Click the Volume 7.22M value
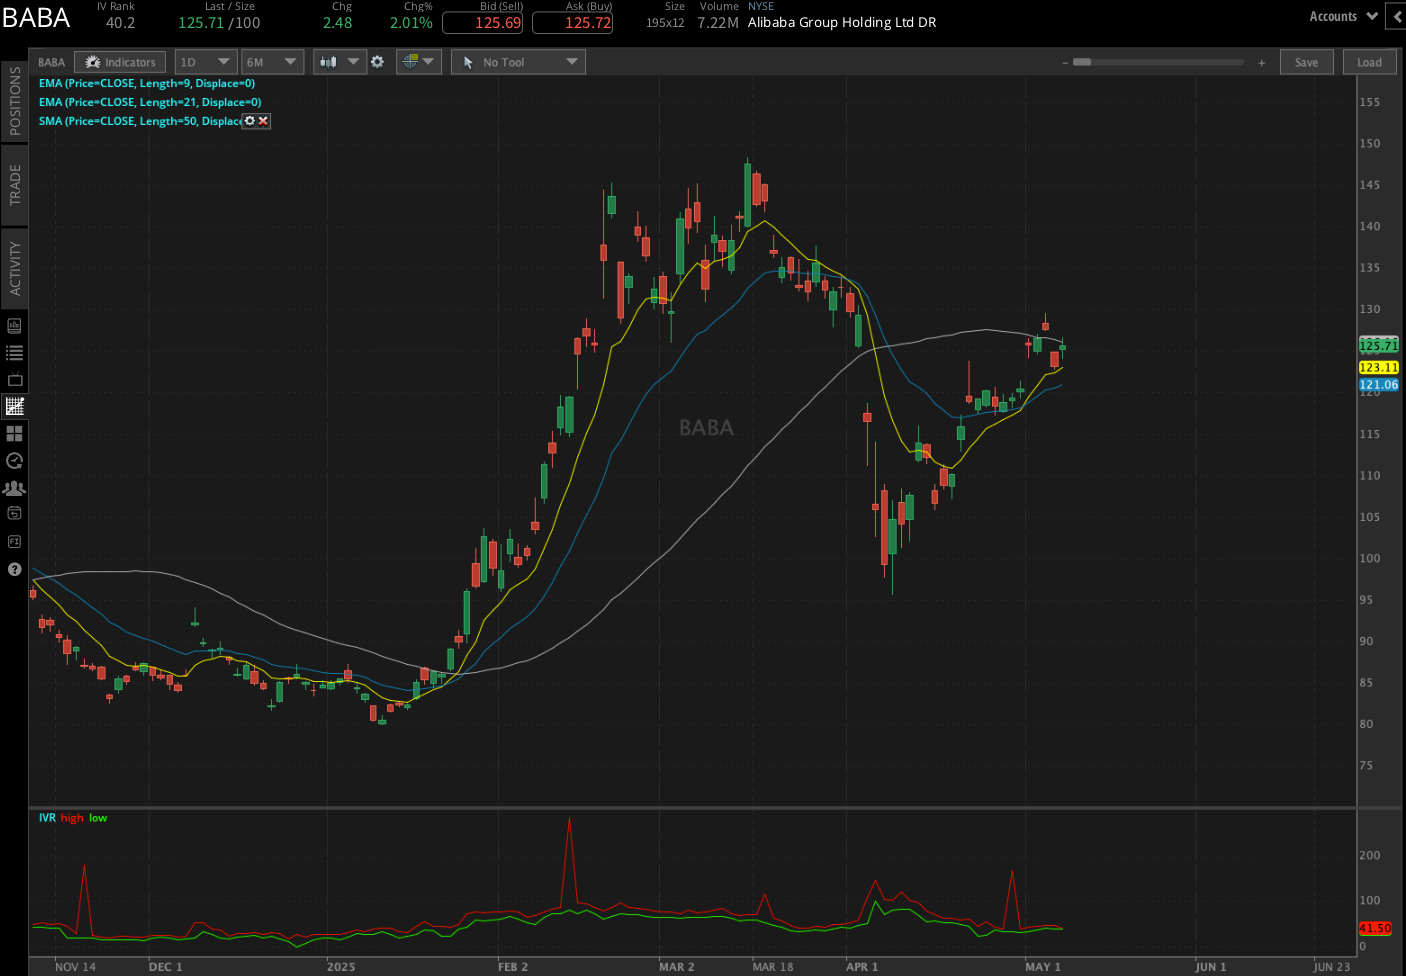 pyautogui.click(x=718, y=22)
